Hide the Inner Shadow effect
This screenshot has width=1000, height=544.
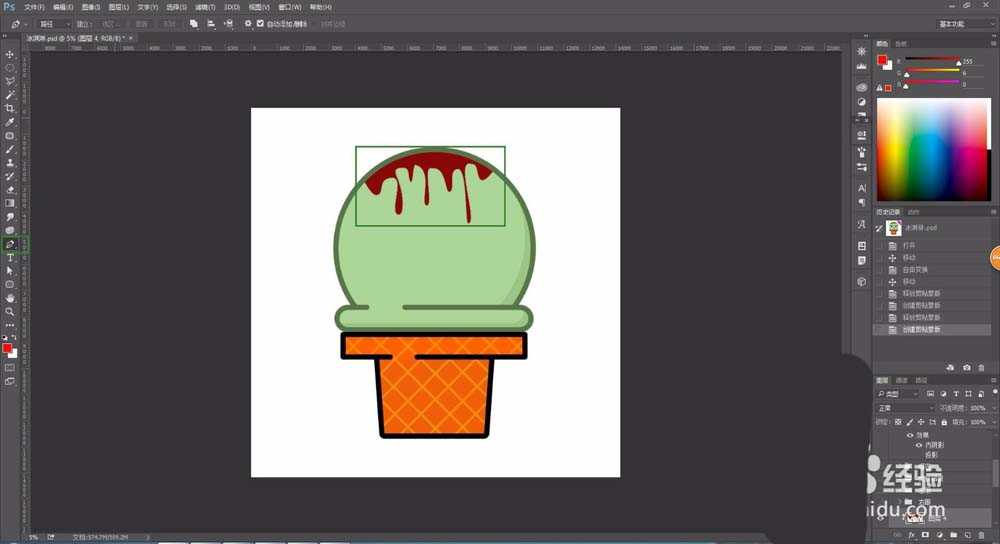(918, 445)
